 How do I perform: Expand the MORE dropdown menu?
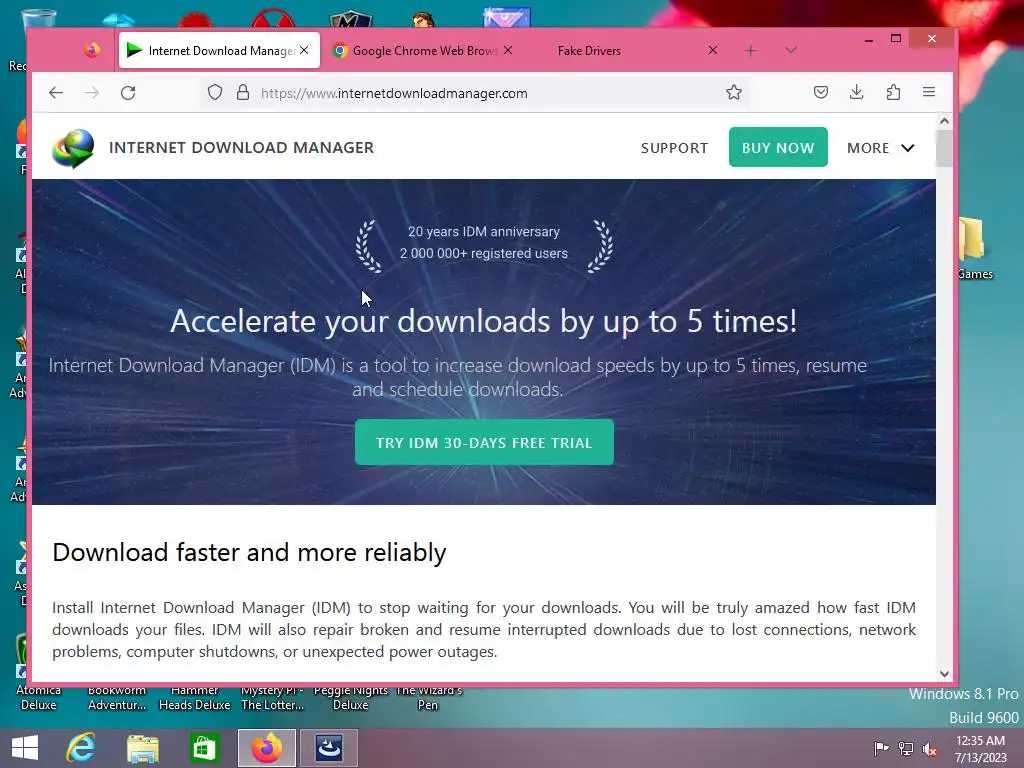click(x=880, y=148)
